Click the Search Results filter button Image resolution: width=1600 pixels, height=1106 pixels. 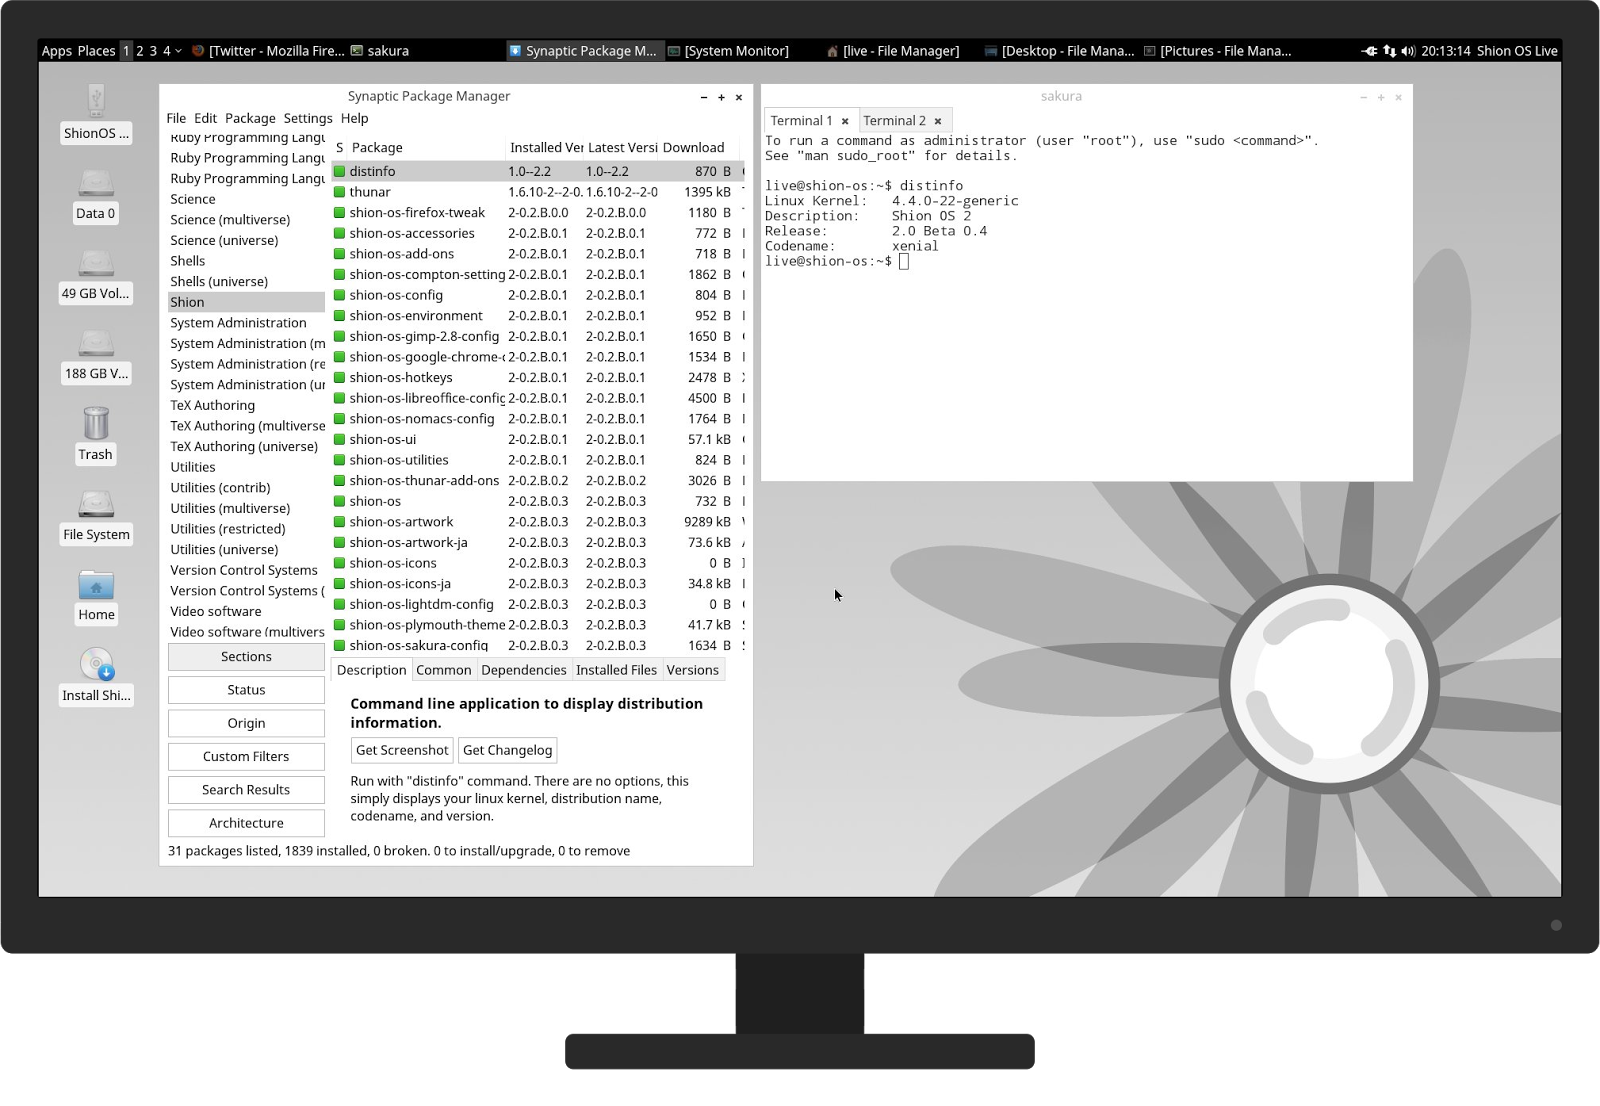(246, 790)
